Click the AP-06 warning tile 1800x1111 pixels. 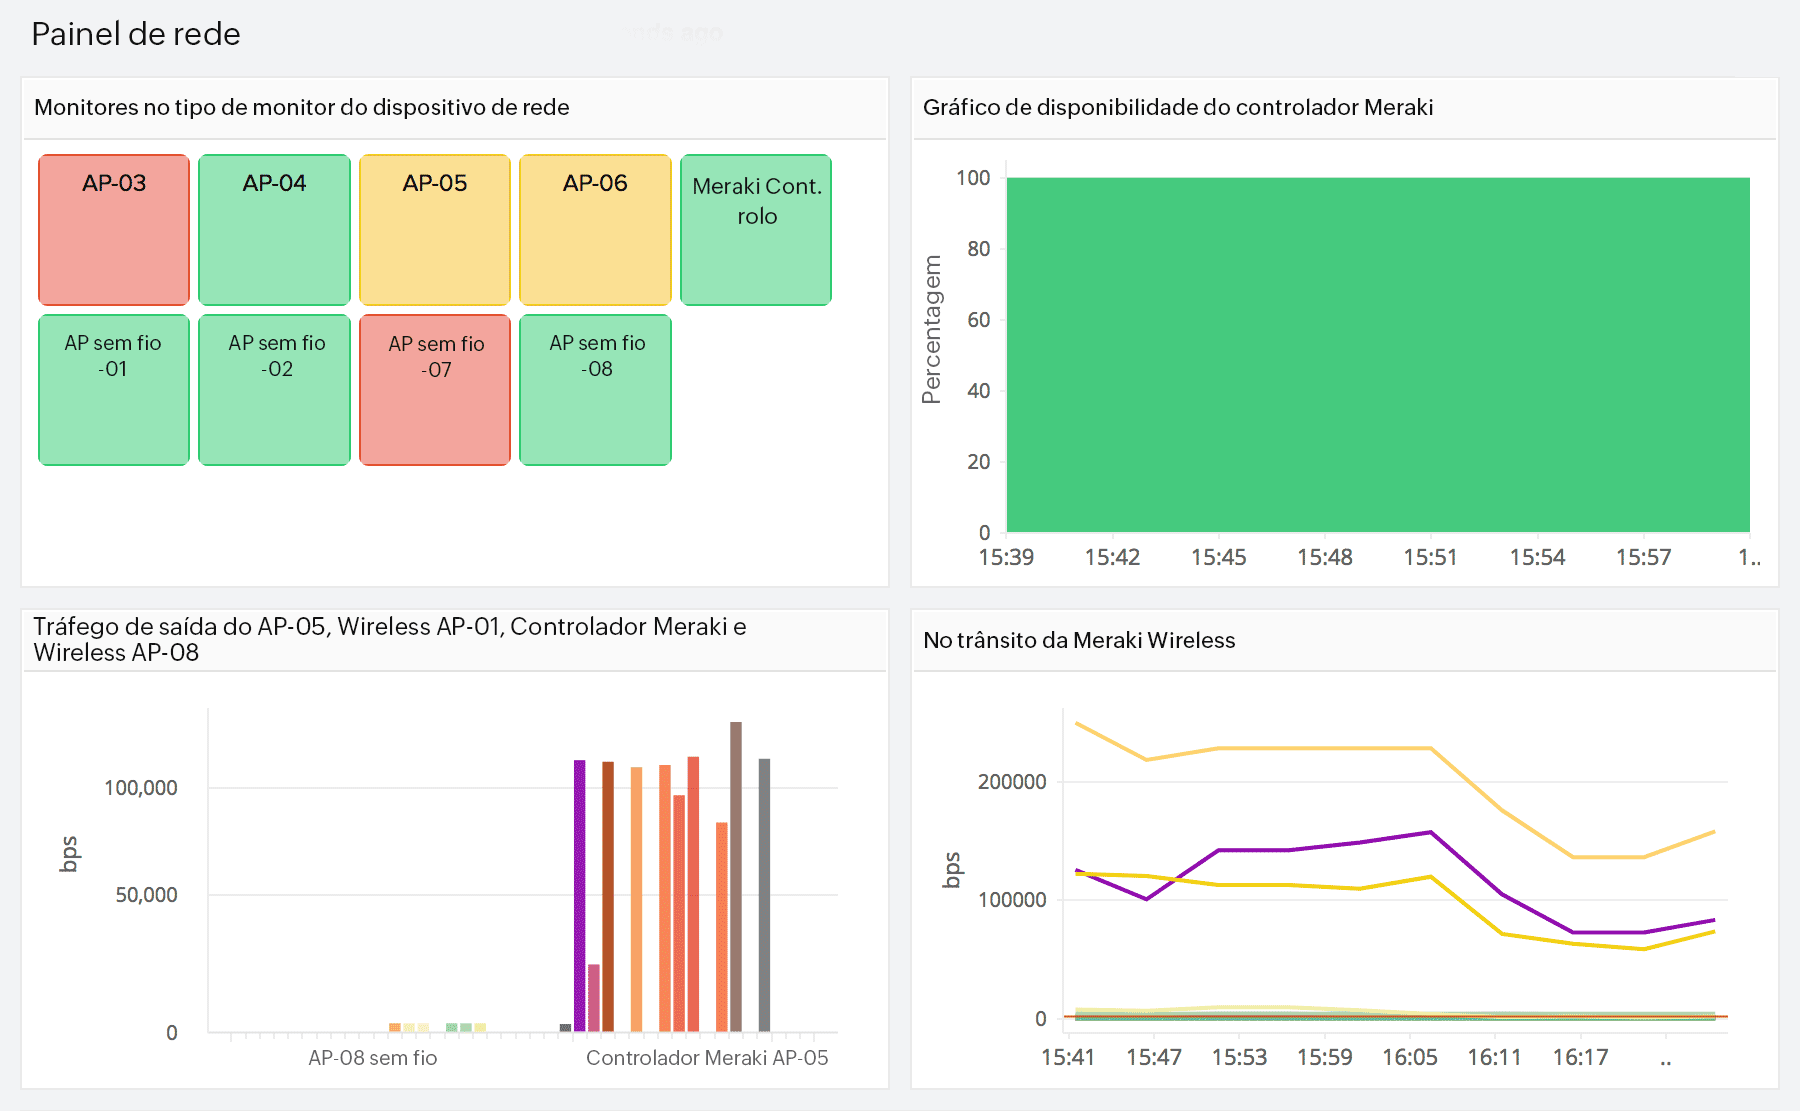pyautogui.click(x=596, y=229)
